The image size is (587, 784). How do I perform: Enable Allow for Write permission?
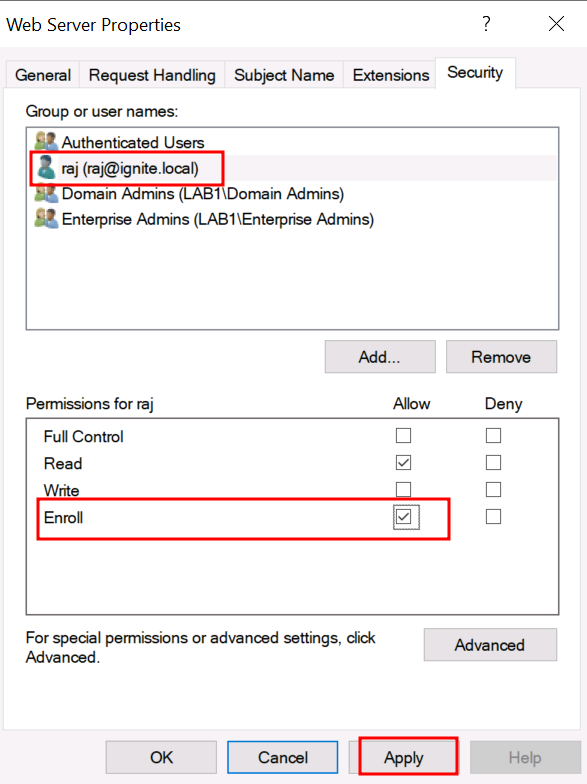click(404, 489)
